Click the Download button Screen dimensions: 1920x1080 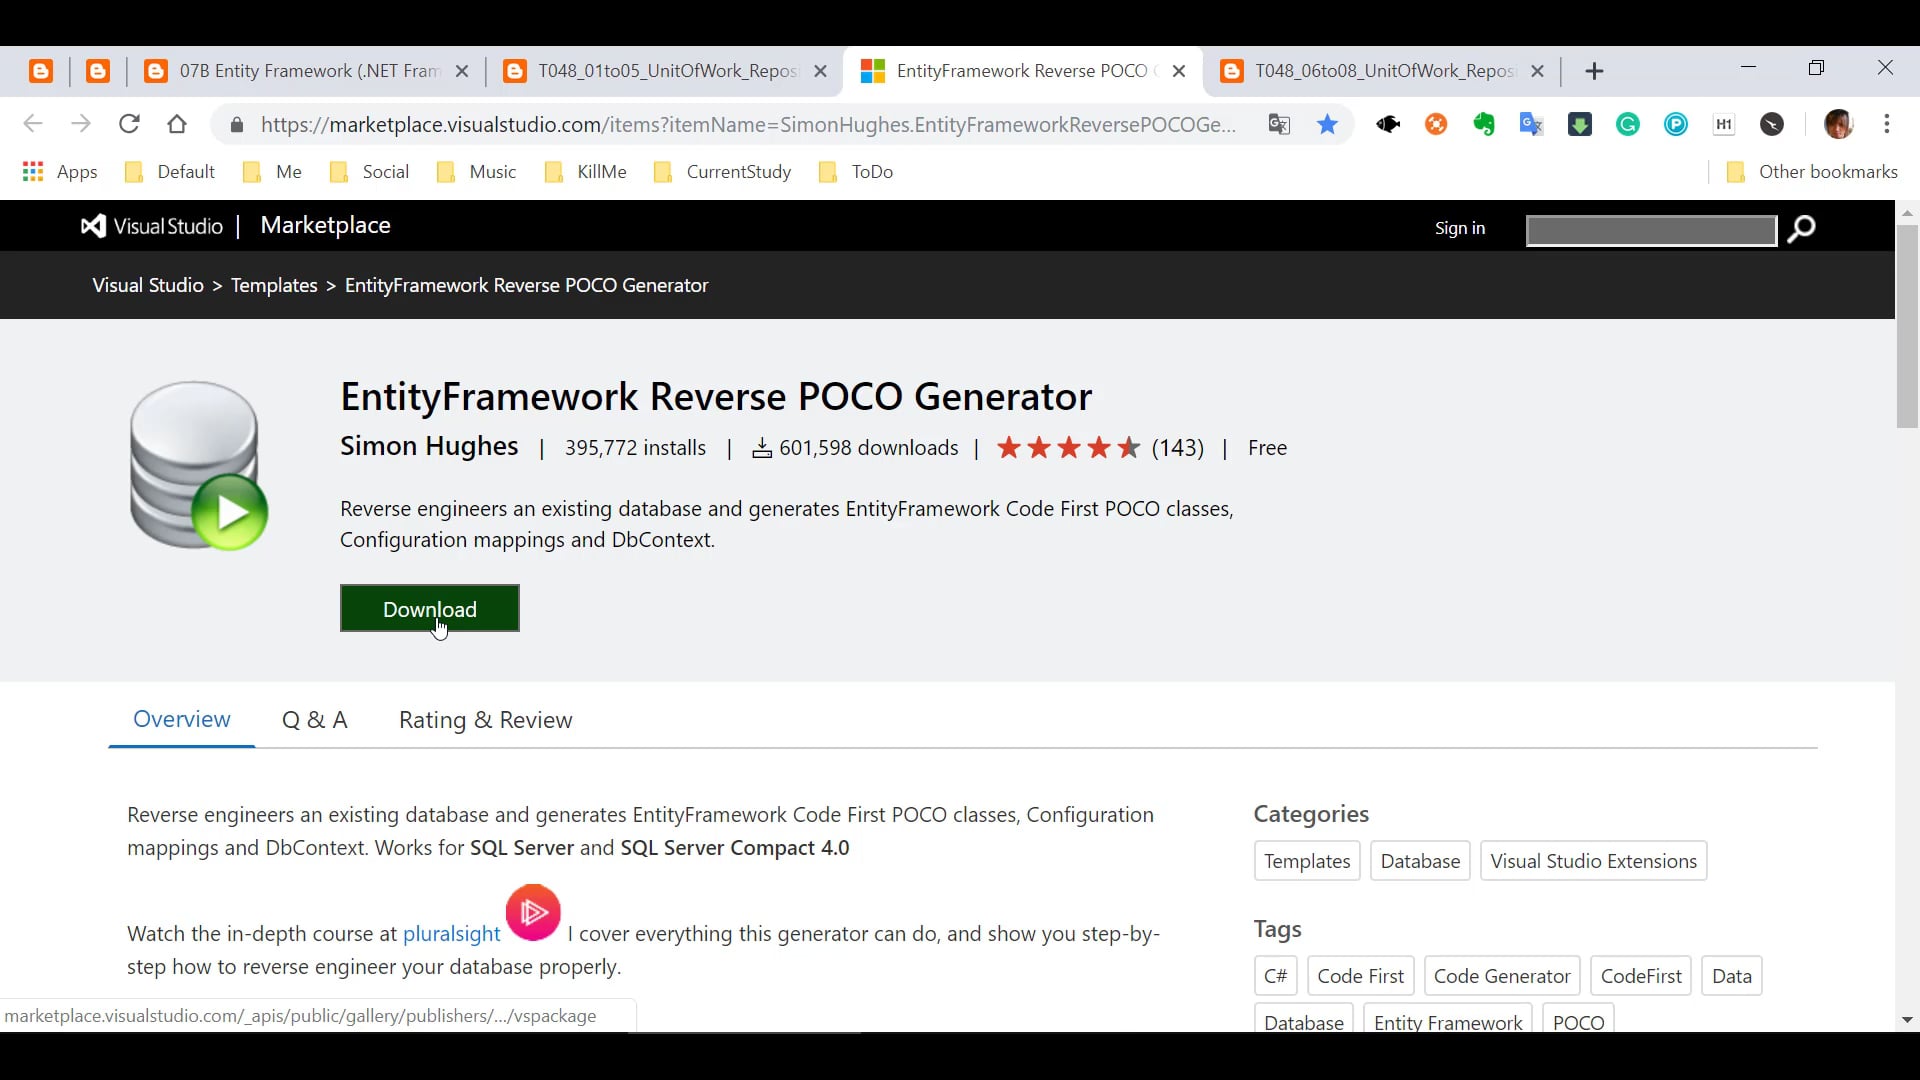pos(429,609)
